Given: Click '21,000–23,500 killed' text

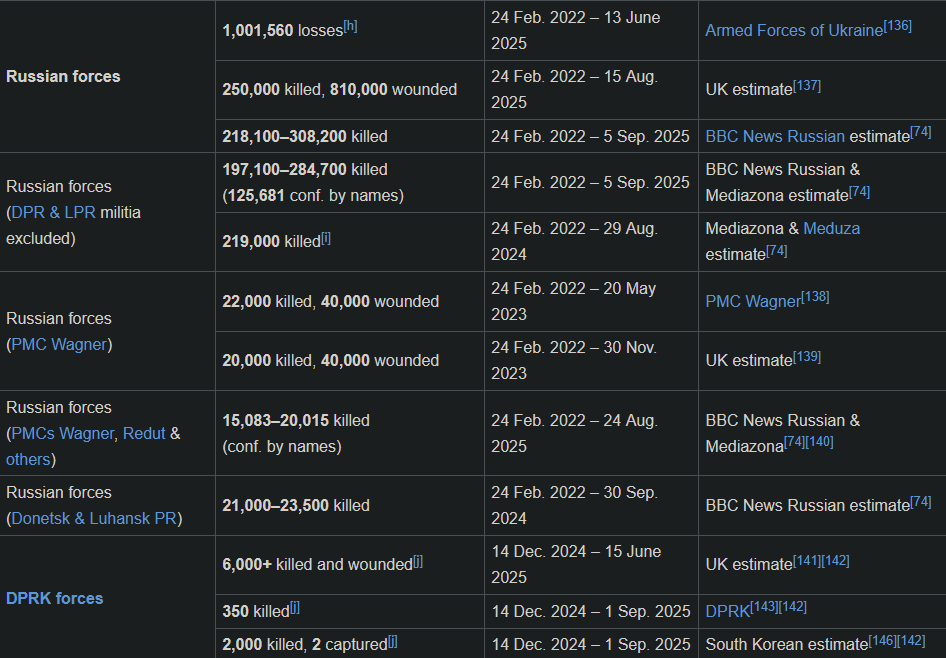Looking at the screenshot, I should tap(296, 505).
